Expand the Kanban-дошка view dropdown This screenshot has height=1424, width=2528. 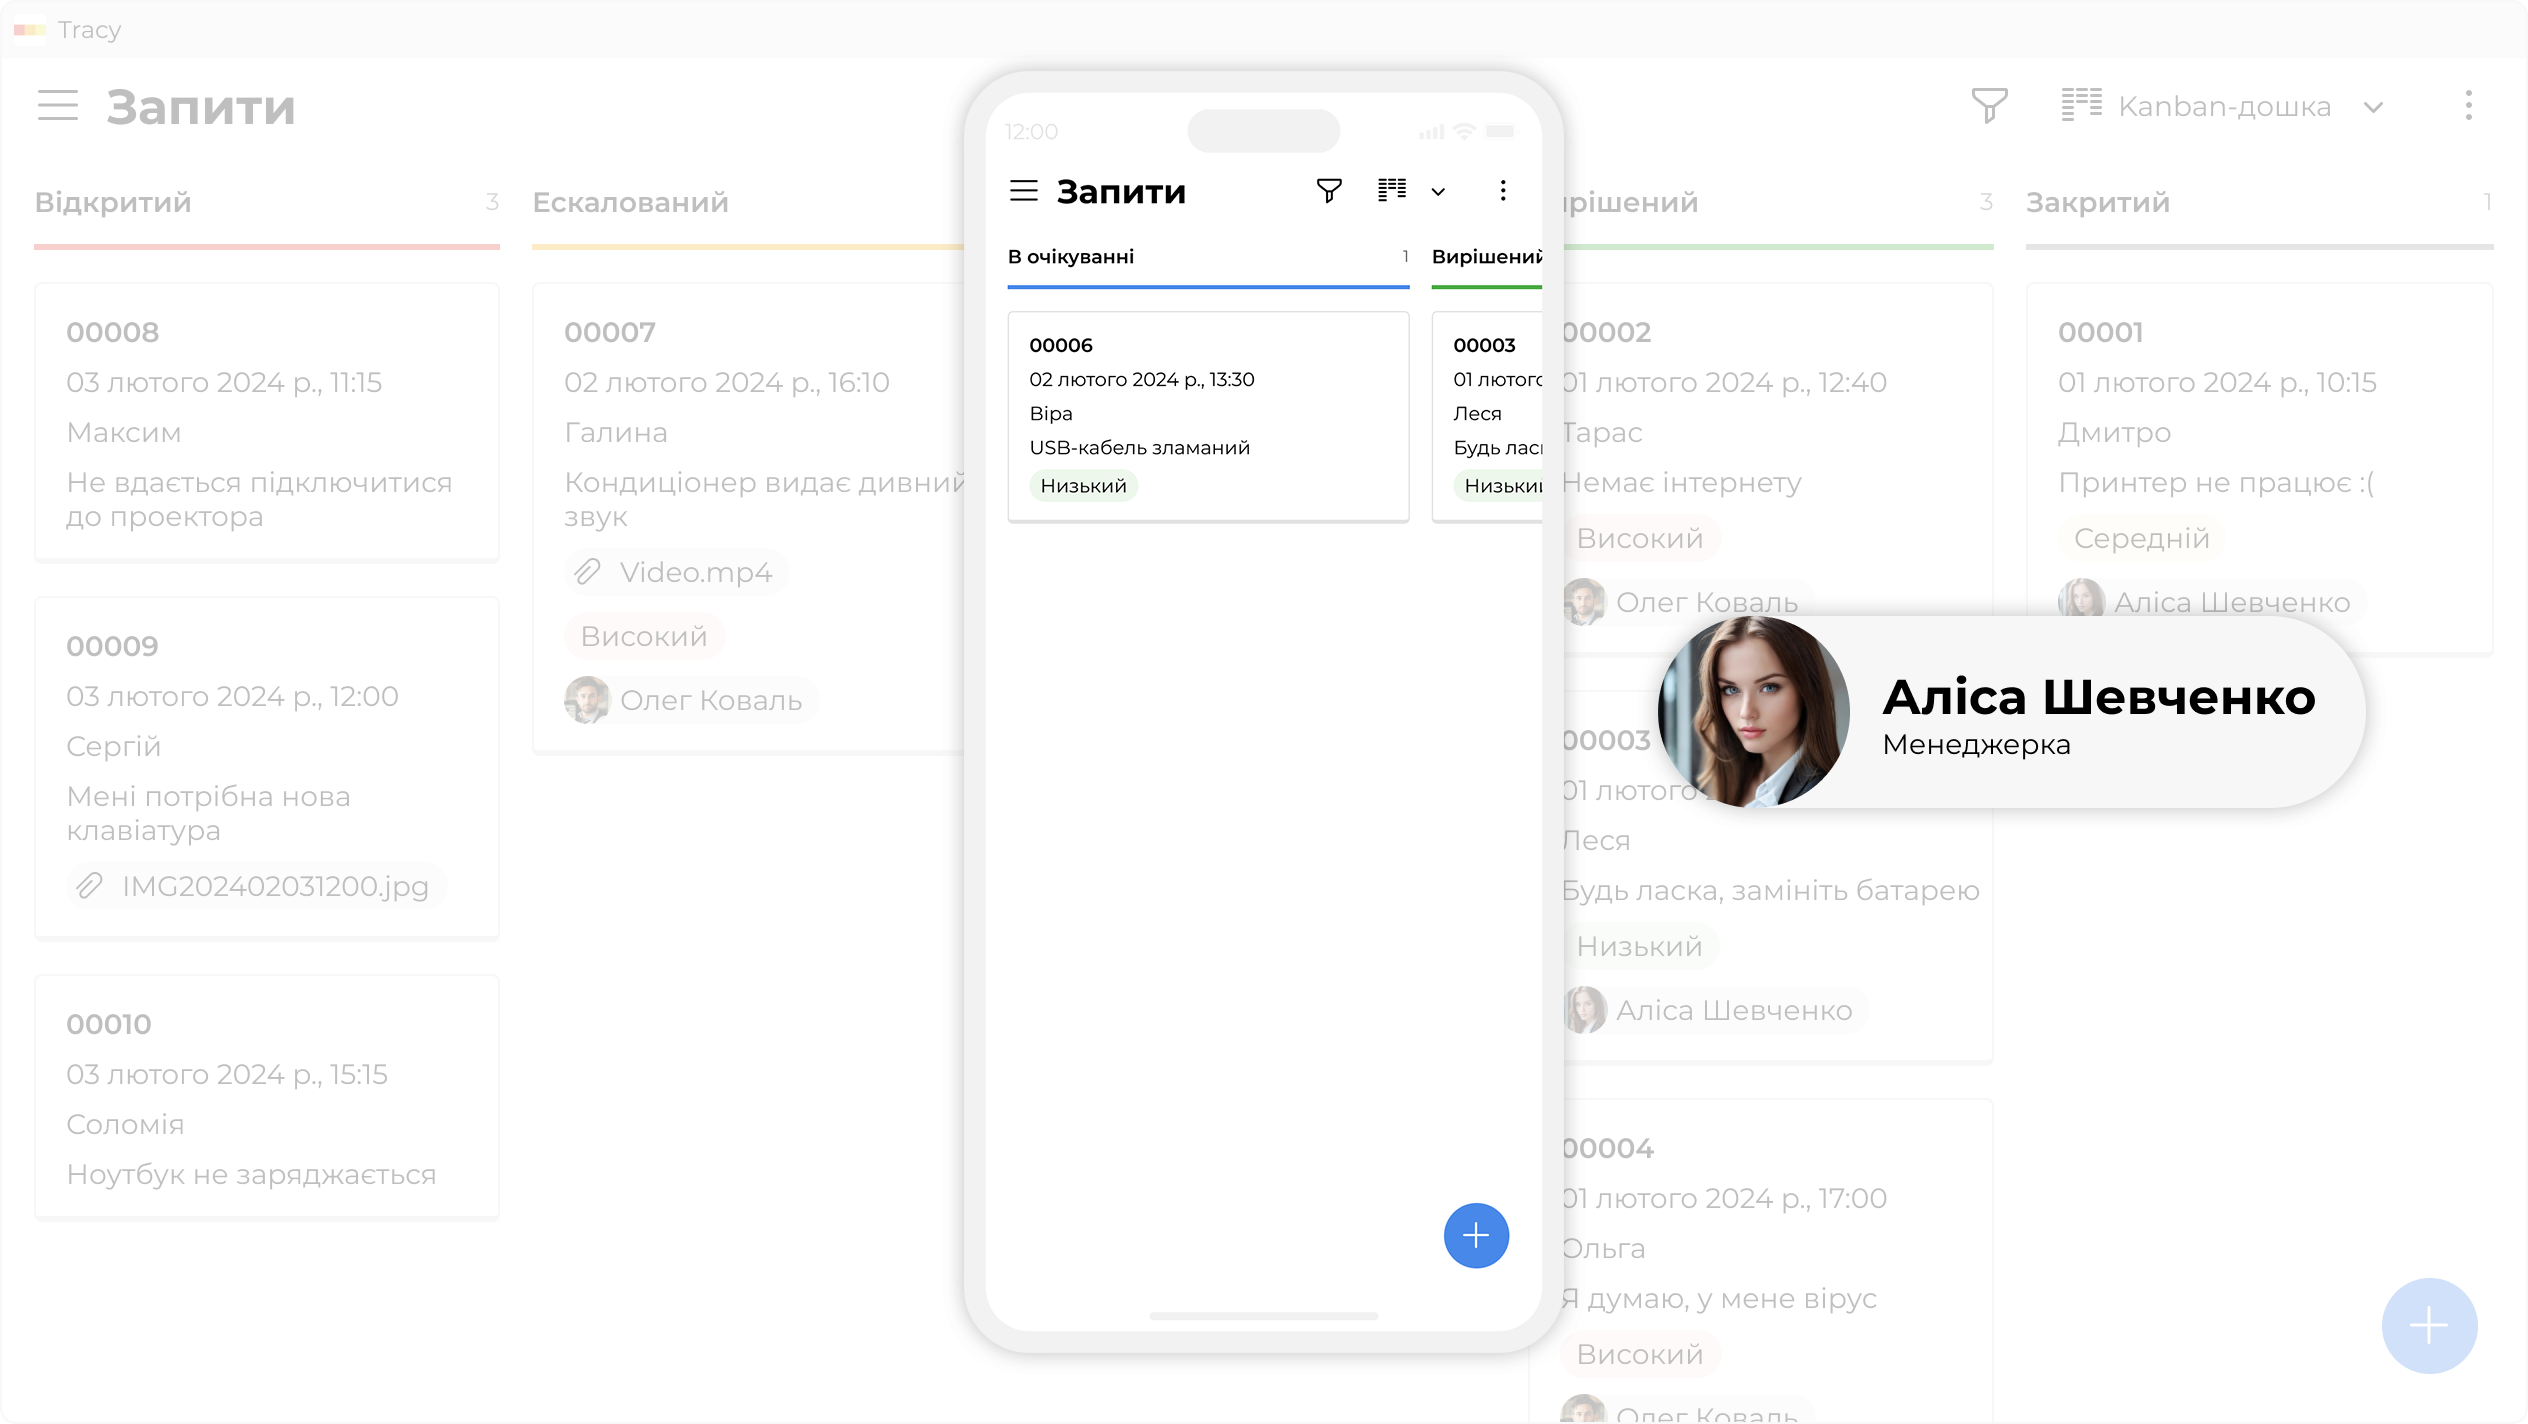pos(2374,107)
